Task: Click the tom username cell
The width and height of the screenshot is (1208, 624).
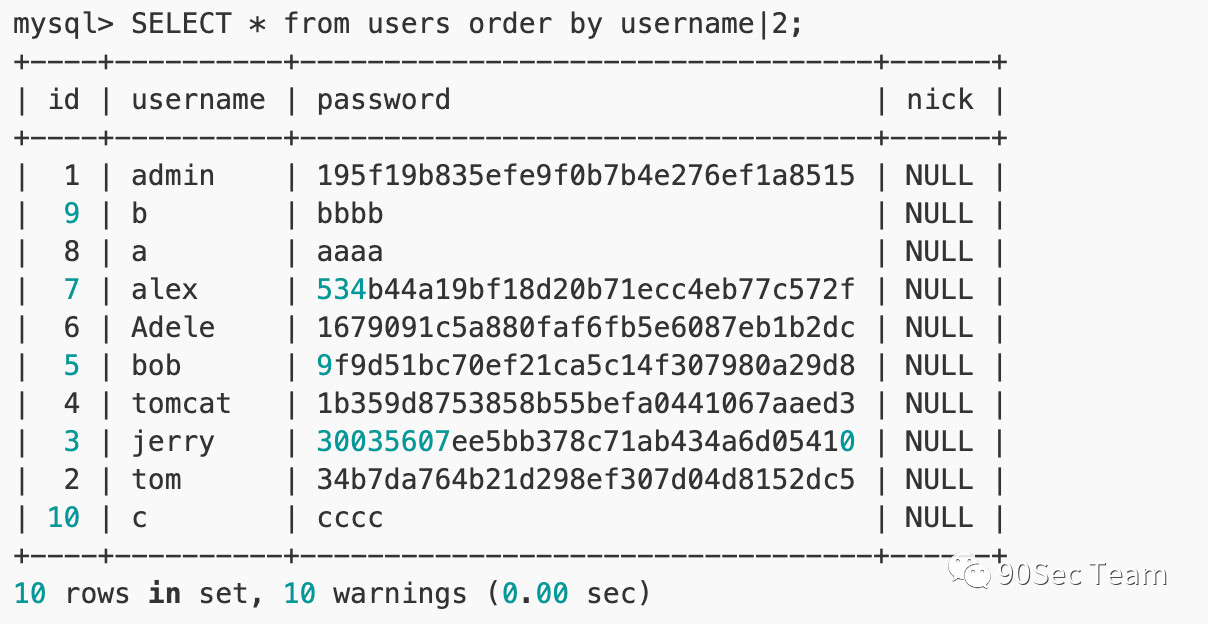Action: pyautogui.click(x=156, y=480)
